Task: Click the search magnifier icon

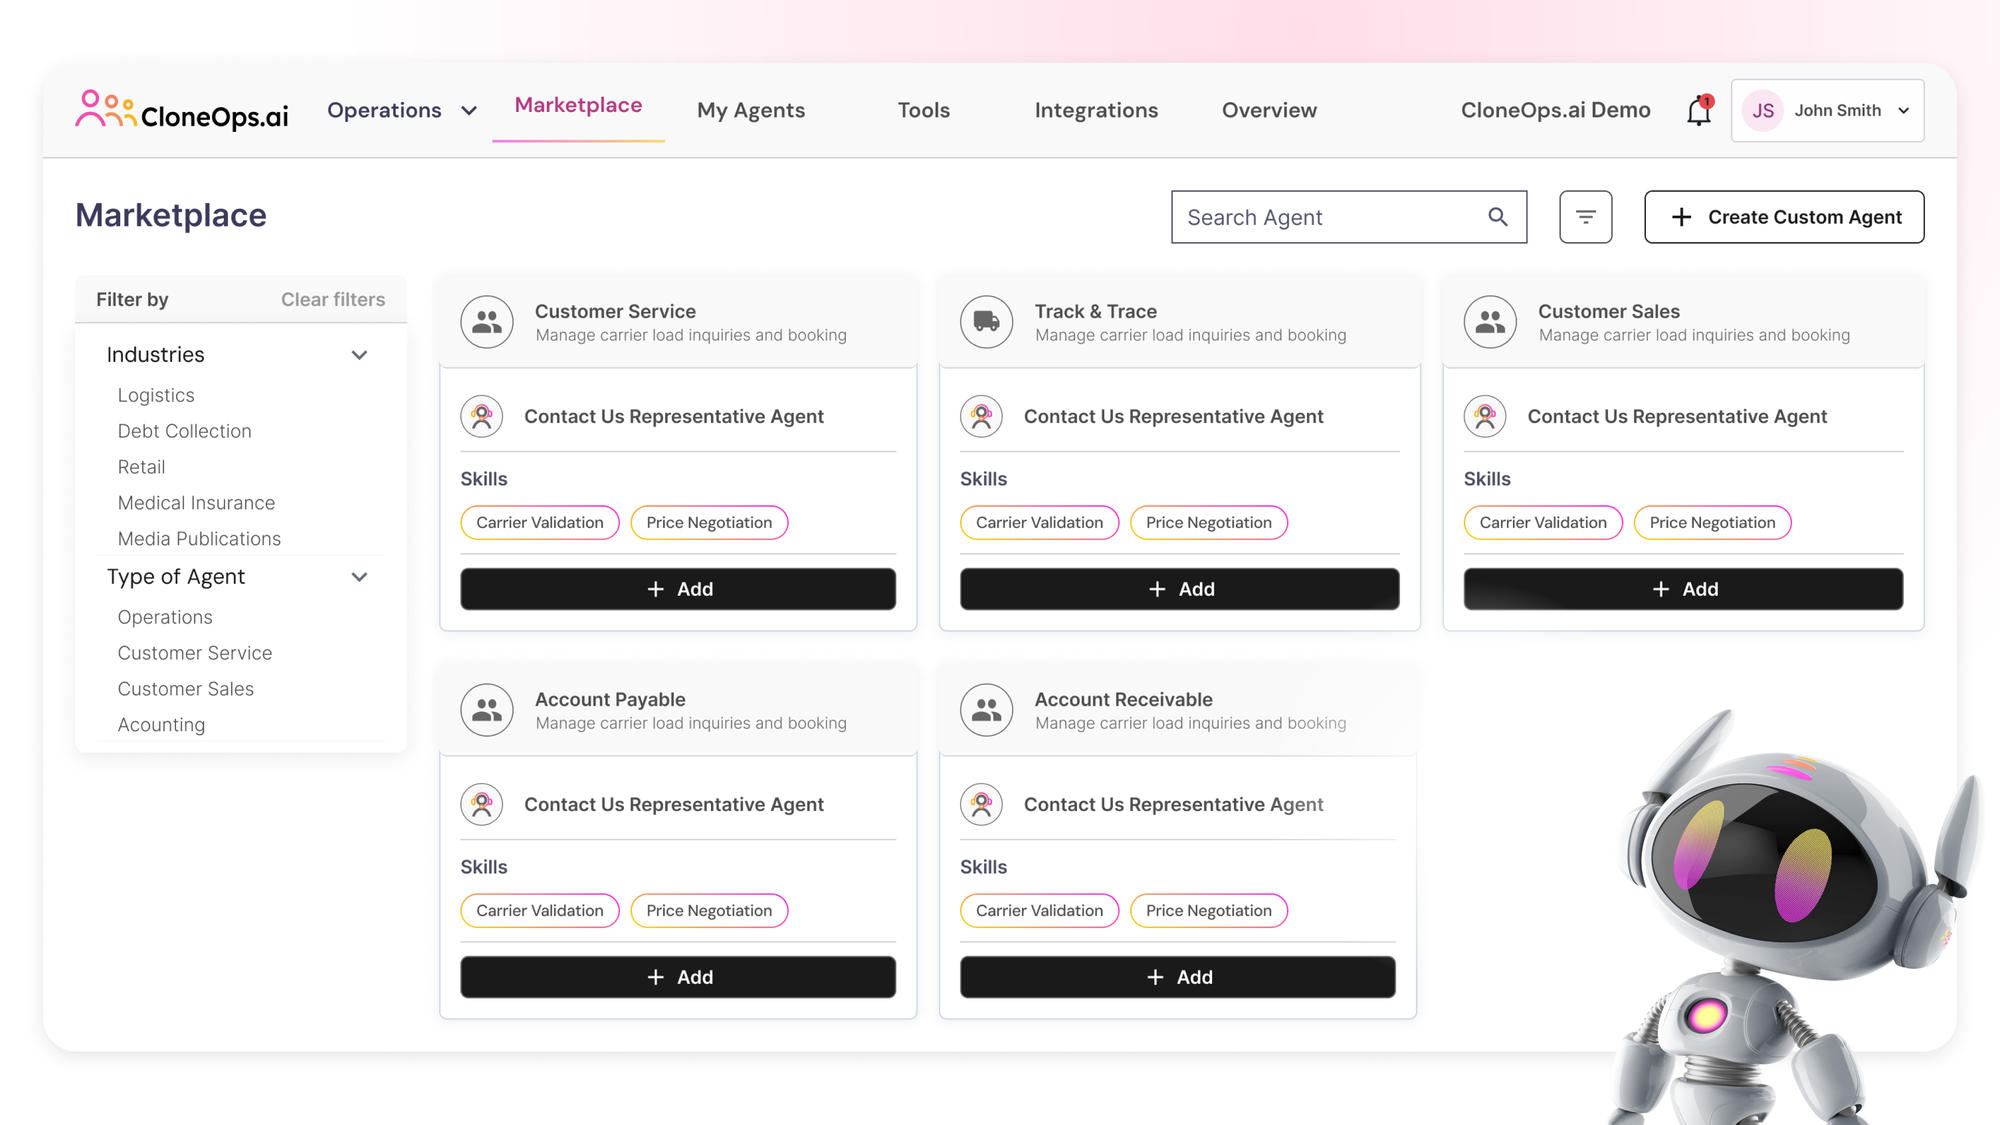Action: 1497,217
